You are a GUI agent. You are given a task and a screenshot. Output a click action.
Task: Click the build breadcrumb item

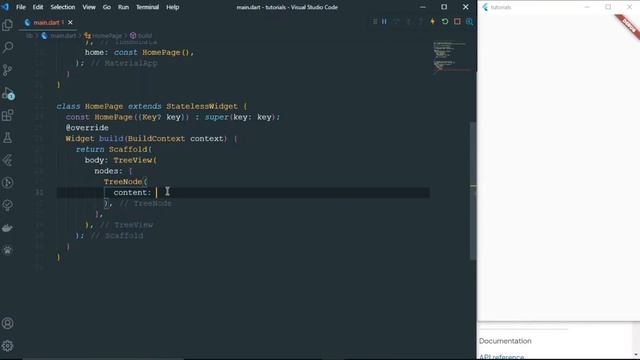tap(141, 36)
